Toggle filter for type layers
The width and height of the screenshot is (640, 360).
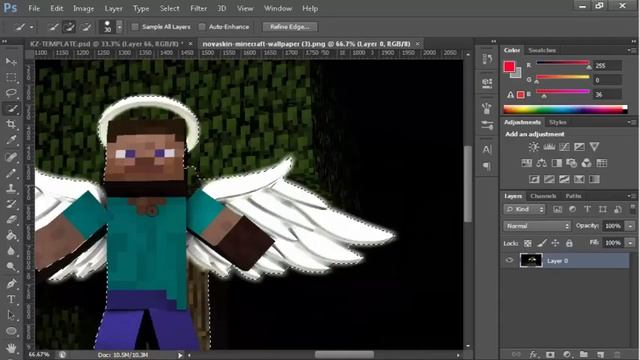[587, 209]
